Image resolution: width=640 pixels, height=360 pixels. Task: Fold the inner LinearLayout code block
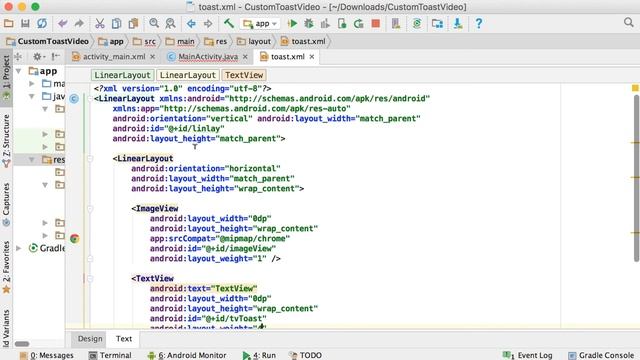click(x=90, y=159)
